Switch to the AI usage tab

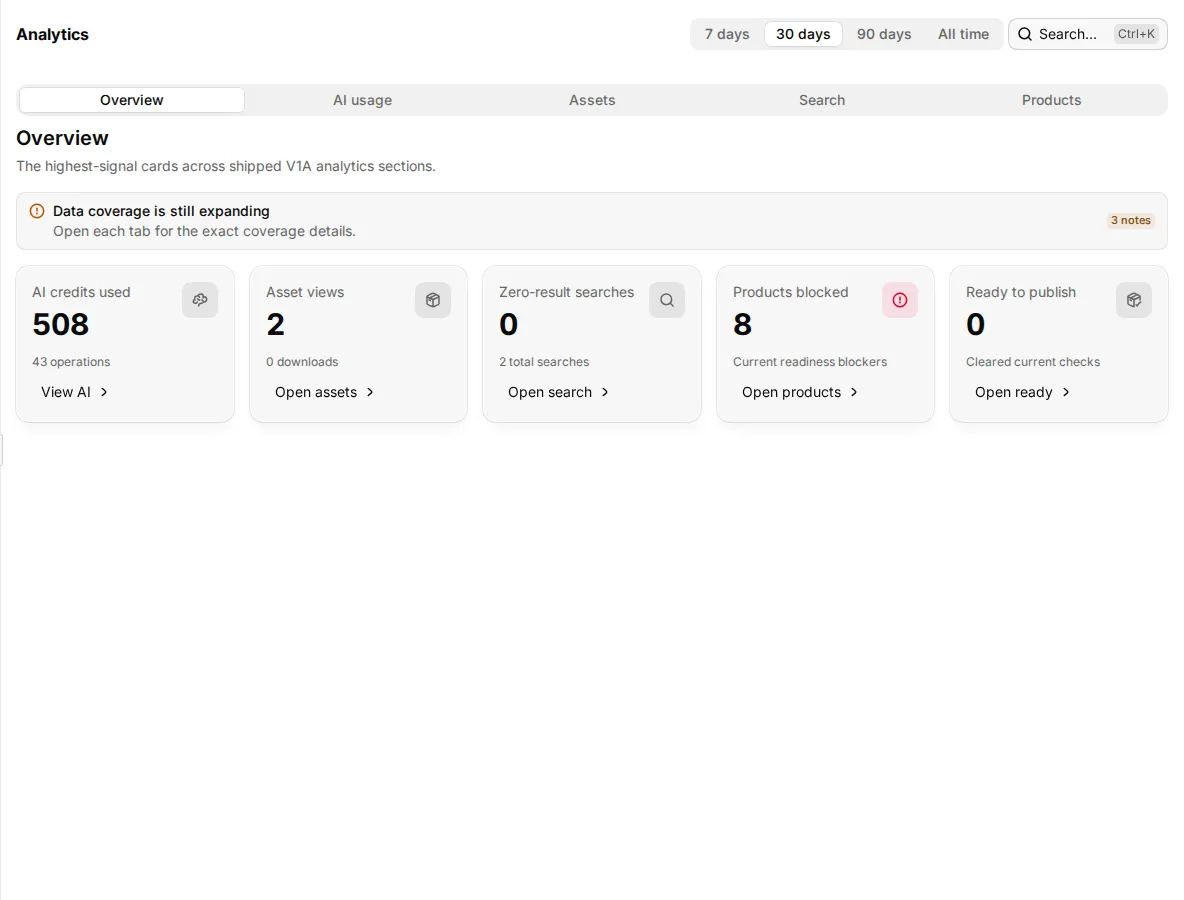coord(362,100)
